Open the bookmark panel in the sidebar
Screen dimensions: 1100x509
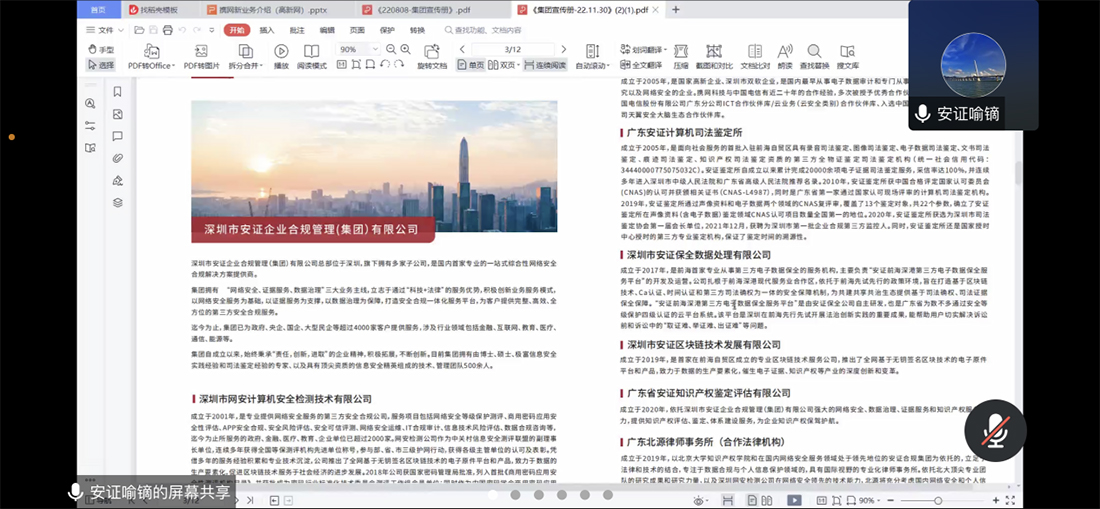(118, 91)
